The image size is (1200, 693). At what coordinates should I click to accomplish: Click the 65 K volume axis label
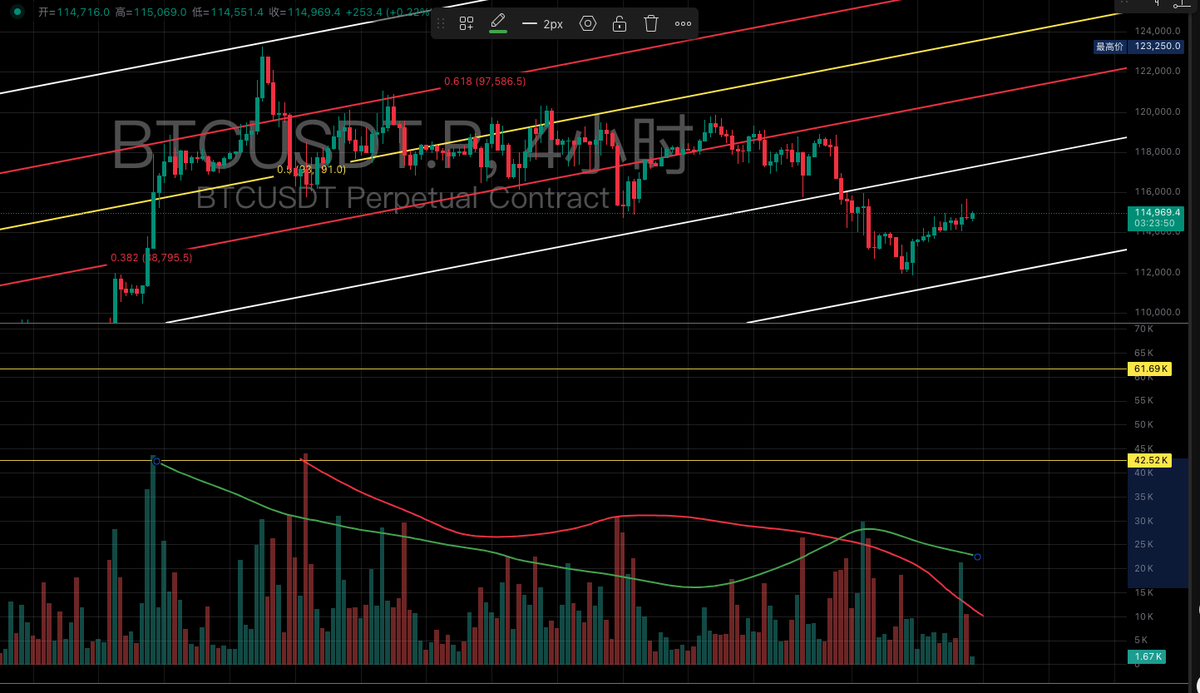tap(1144, 353)
